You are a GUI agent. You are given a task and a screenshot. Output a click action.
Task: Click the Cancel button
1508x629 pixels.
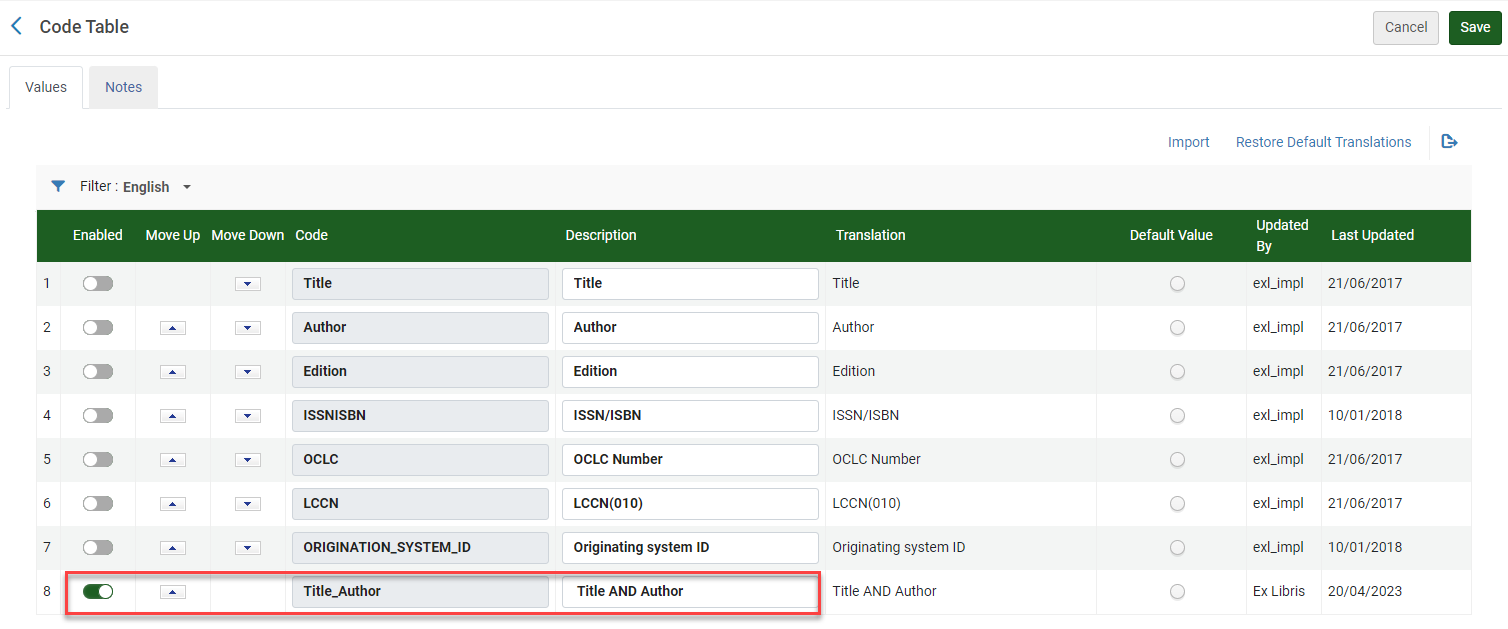pos(1406,28)
